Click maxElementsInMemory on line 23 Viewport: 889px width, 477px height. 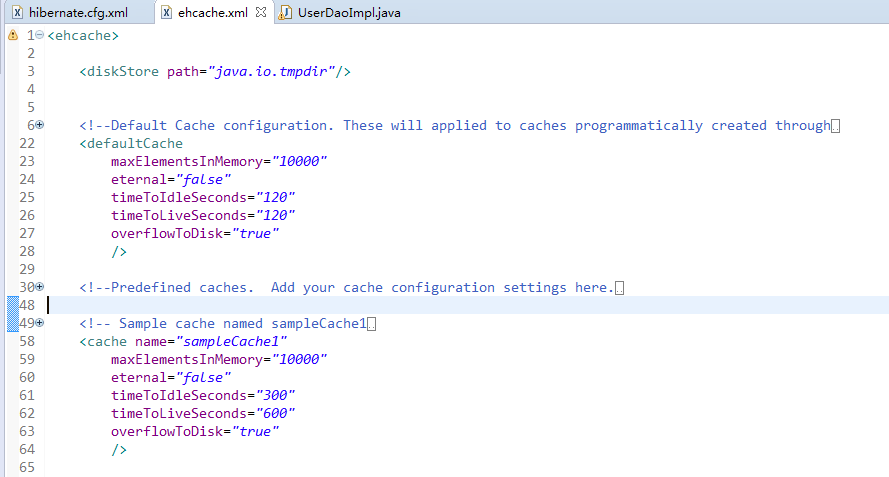pyautogui.click(x=187, y=162)
